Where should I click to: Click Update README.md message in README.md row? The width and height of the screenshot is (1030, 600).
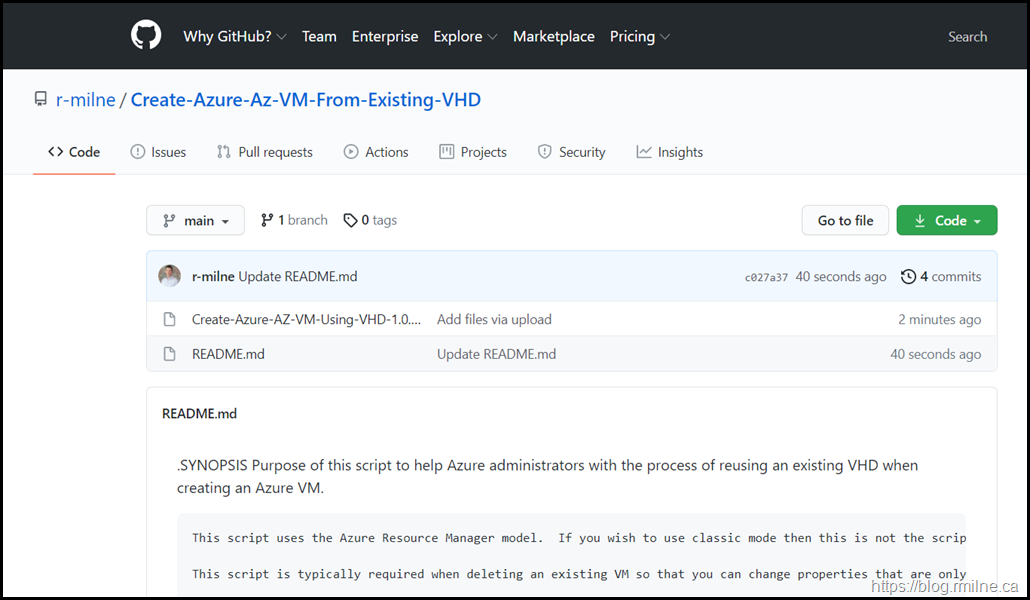click(x=497, y=354)
